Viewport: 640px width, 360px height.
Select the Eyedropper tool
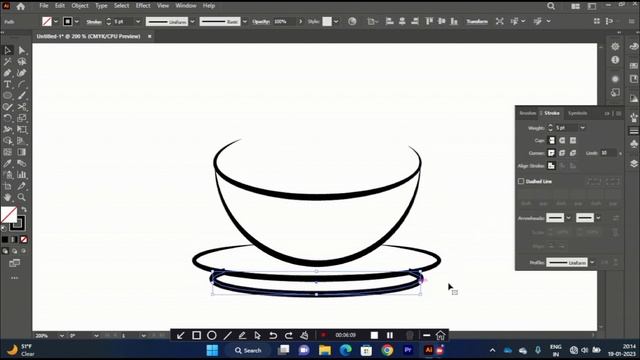[x=7, y=163]
